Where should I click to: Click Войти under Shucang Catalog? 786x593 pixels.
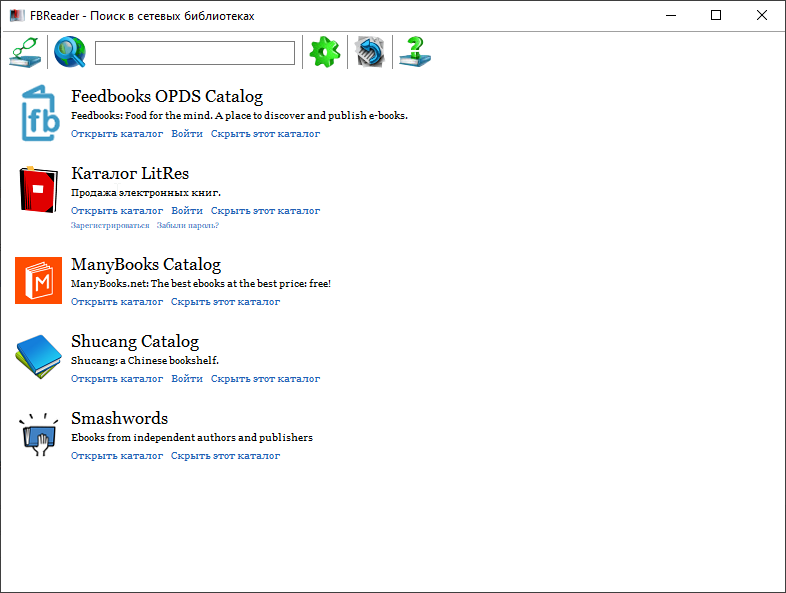(x=187, y=379)
